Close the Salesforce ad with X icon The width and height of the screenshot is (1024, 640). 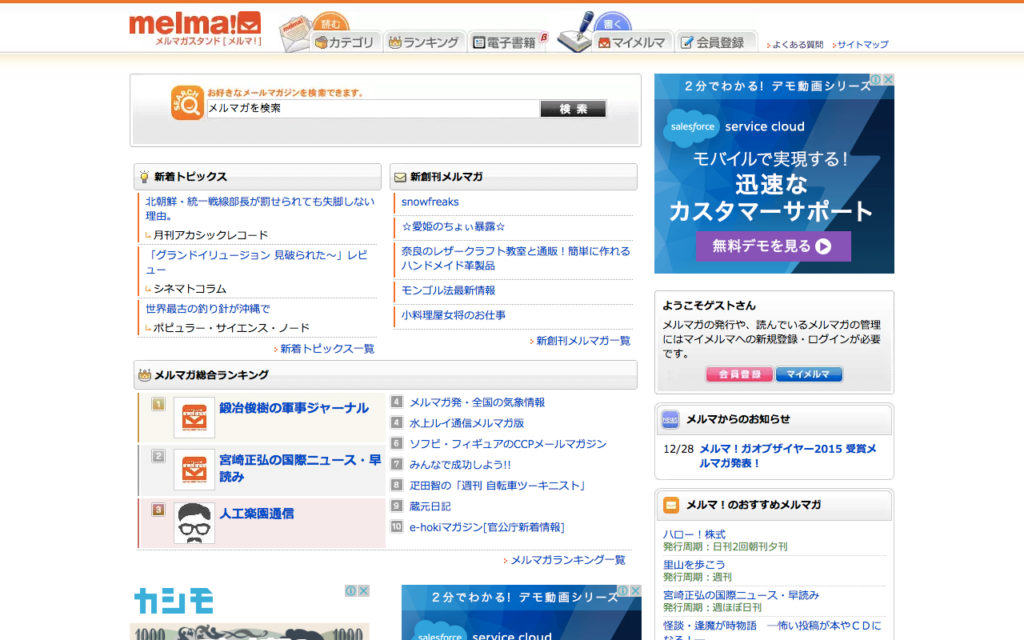(887, 81)
